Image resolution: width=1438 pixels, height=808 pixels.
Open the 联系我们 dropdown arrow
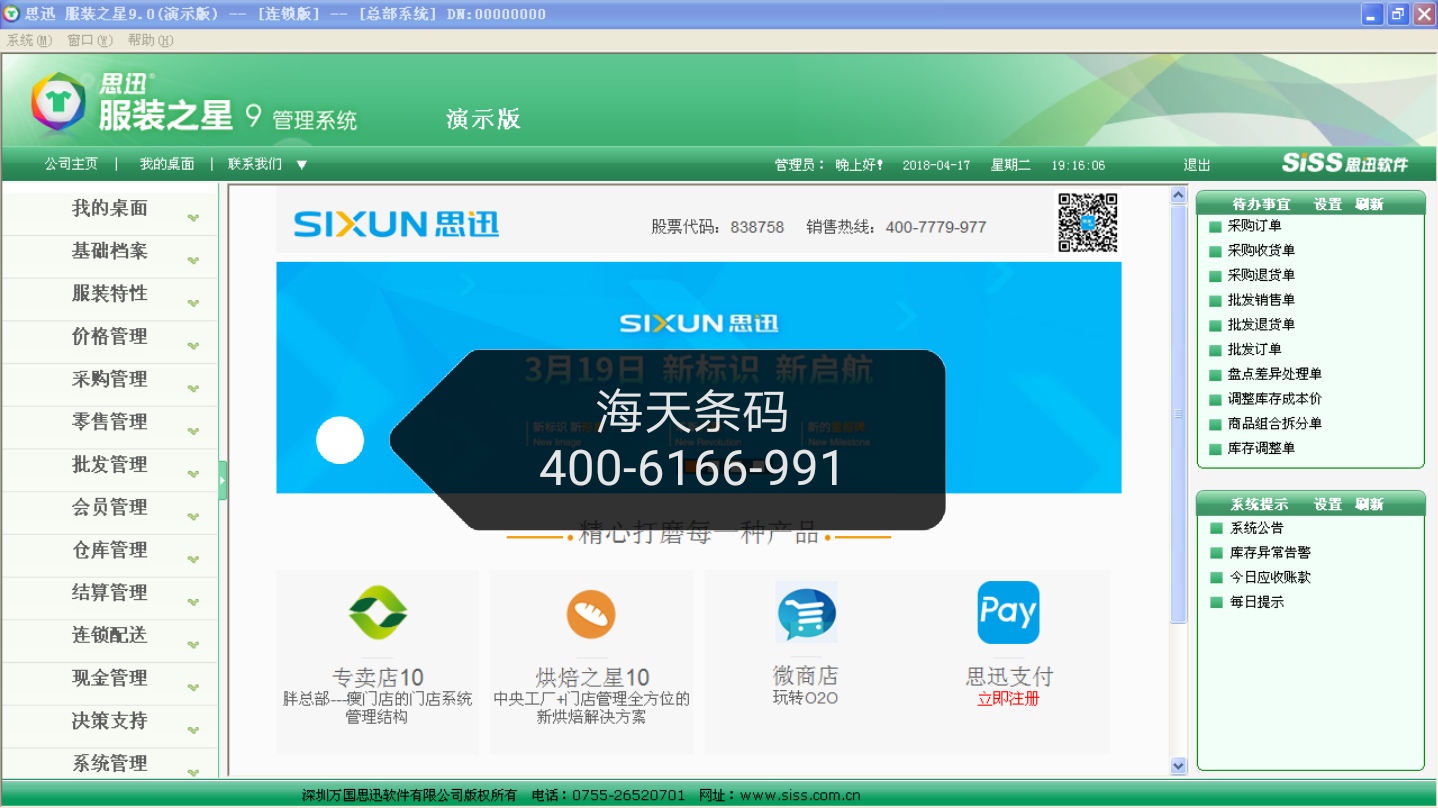click(x=302, y=165)
